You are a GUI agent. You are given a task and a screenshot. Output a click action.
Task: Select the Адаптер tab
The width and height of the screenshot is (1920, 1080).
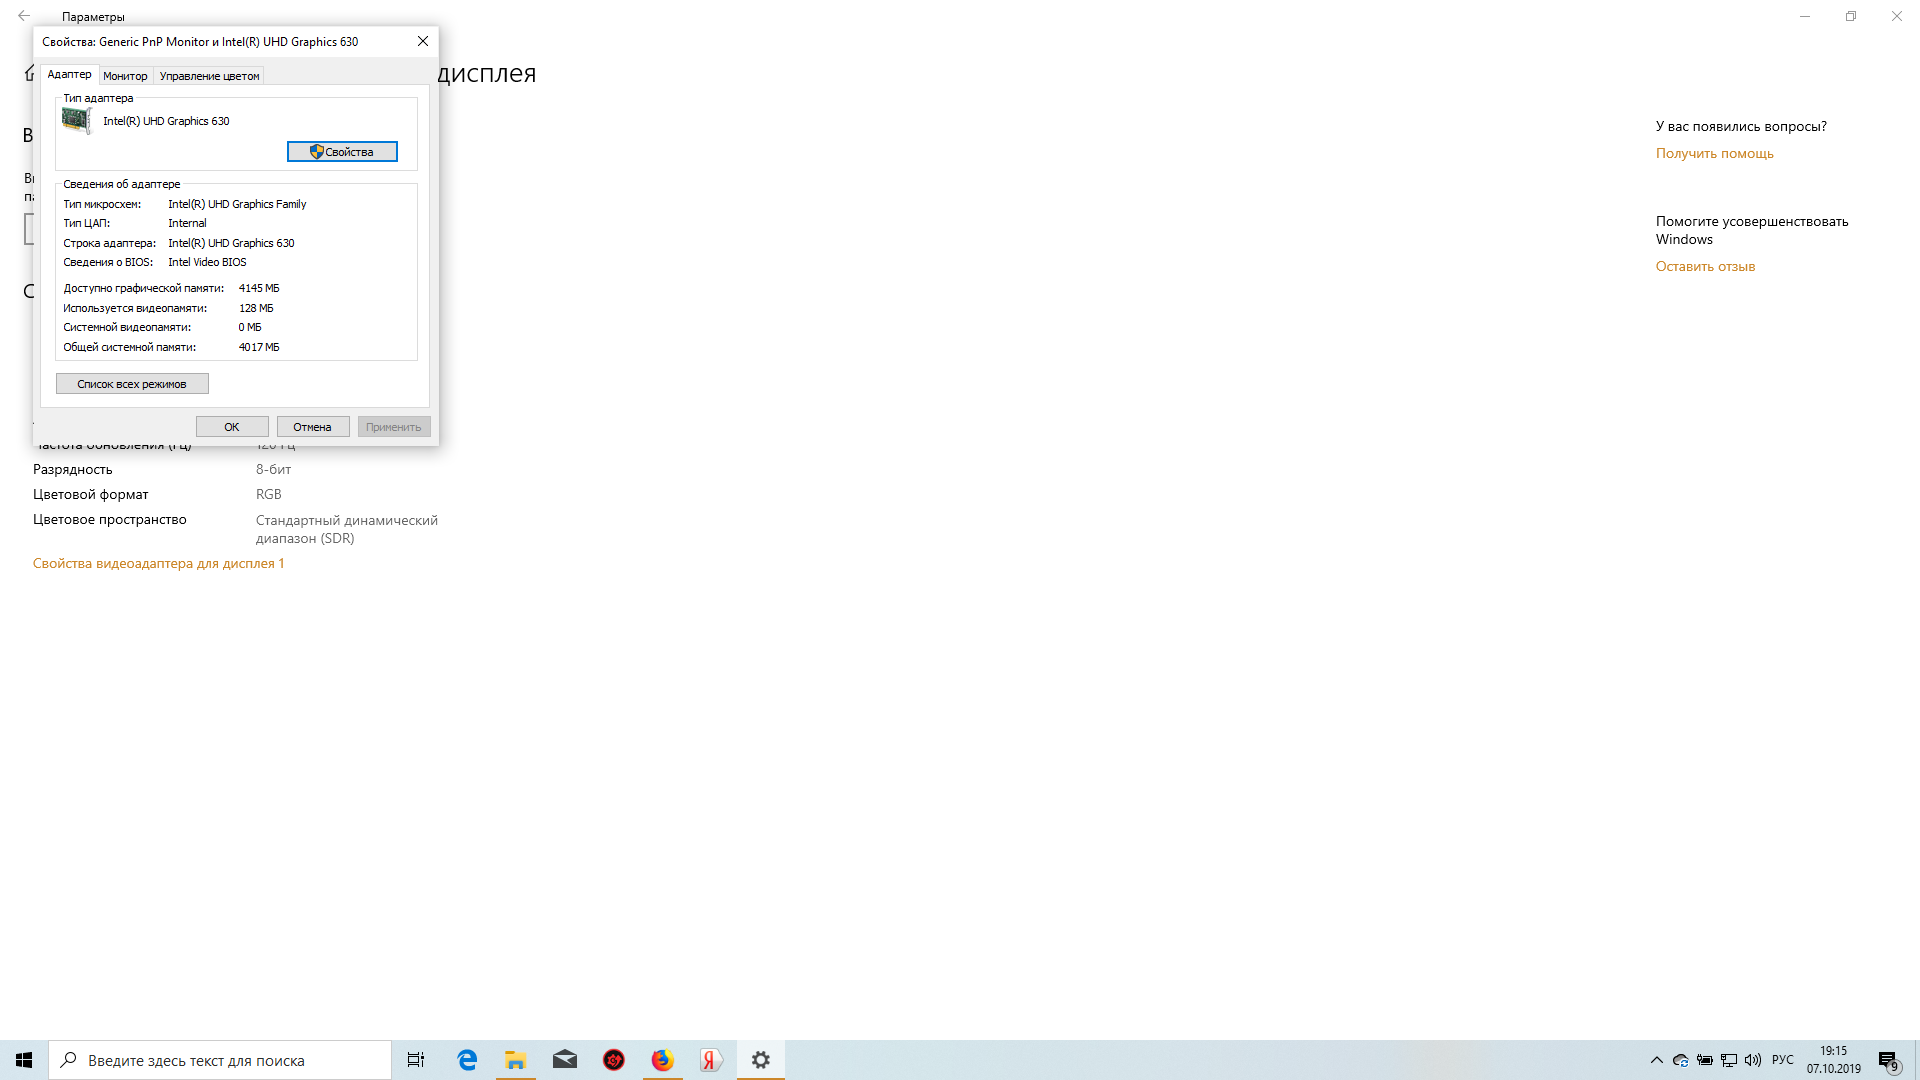click(x=69, y=75)
